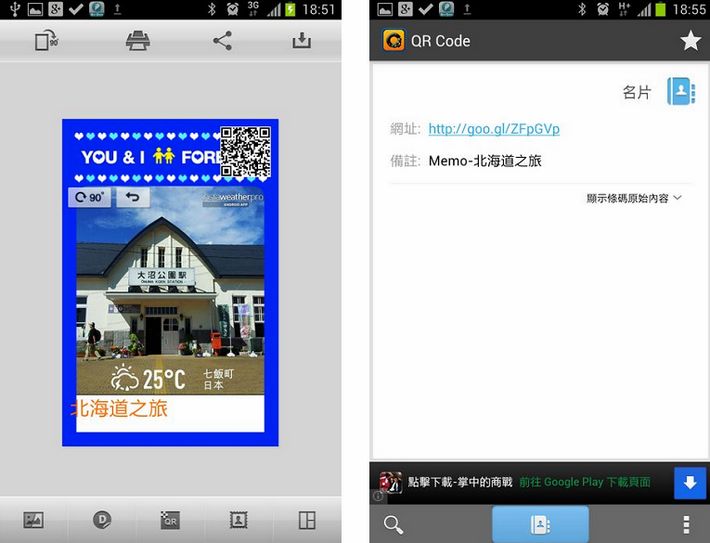Click 前往 Google Play 下載頁面 ad link

(585, 482)
